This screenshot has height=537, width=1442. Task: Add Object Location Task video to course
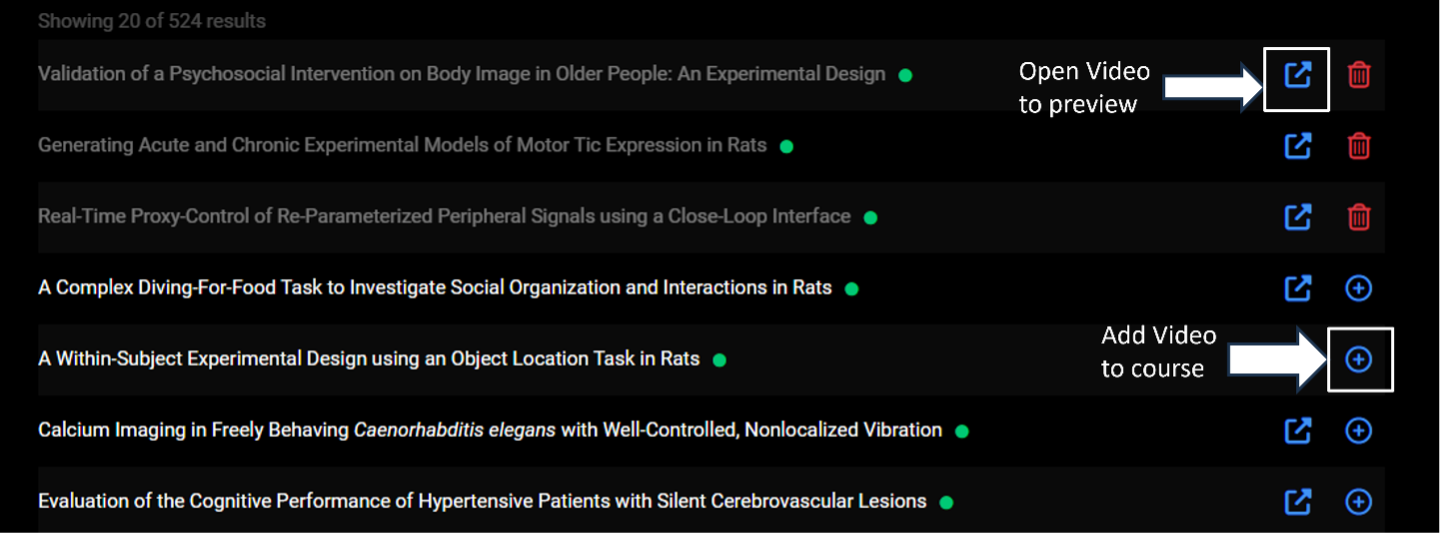(x=1358, y=359)
